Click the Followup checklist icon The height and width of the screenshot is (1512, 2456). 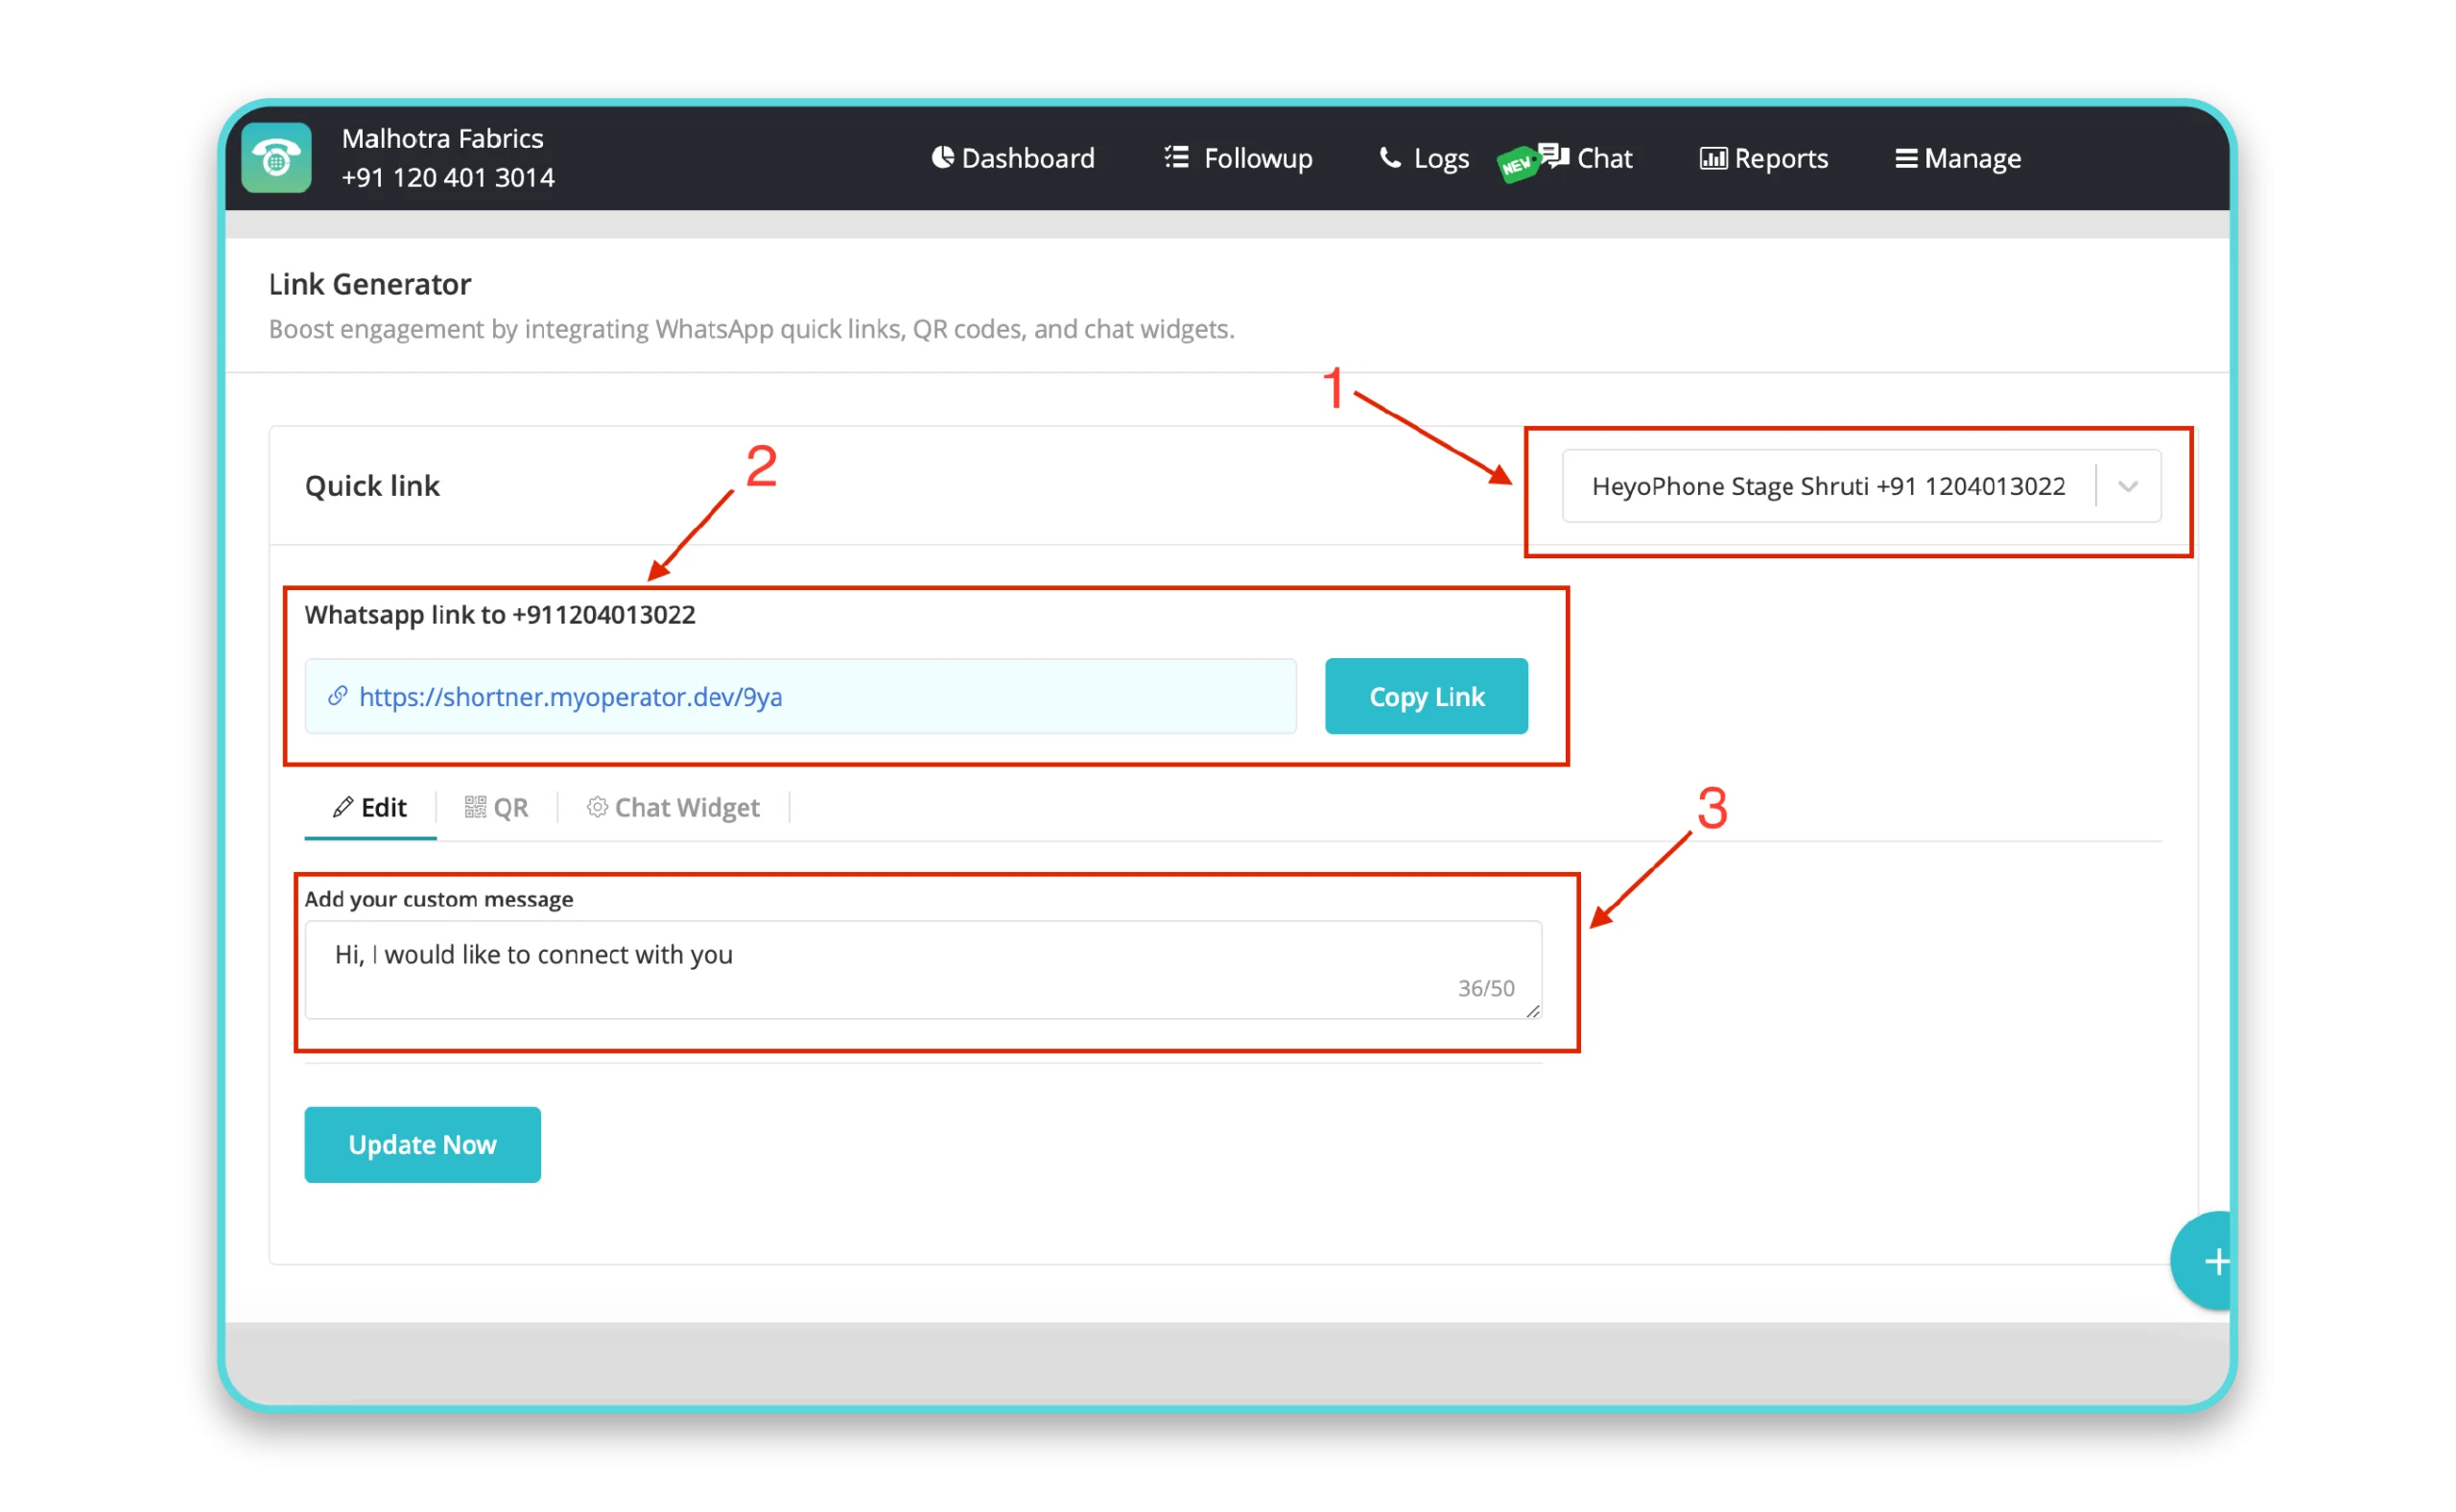click(x=1176, y=158)
